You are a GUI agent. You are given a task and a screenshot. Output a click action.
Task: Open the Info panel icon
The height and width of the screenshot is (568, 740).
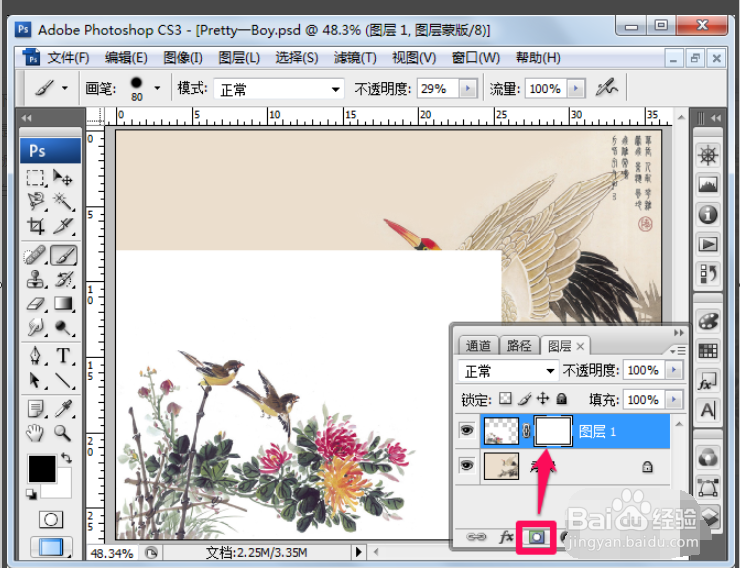point(708,215)
